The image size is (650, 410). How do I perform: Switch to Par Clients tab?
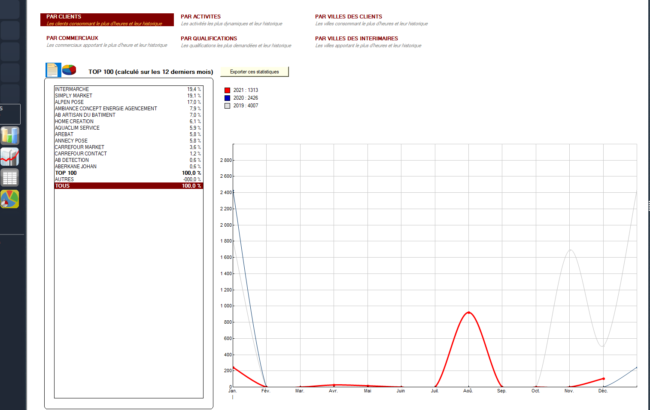click(66, 17)
